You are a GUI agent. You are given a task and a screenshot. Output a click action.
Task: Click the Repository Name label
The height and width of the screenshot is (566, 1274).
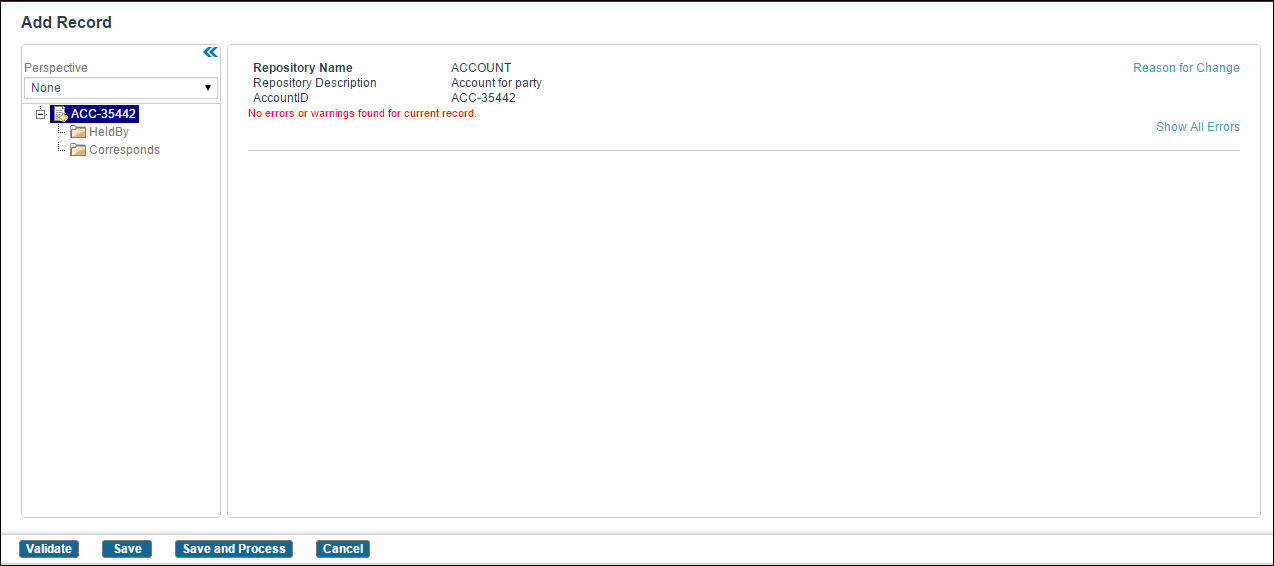[303, 68]
